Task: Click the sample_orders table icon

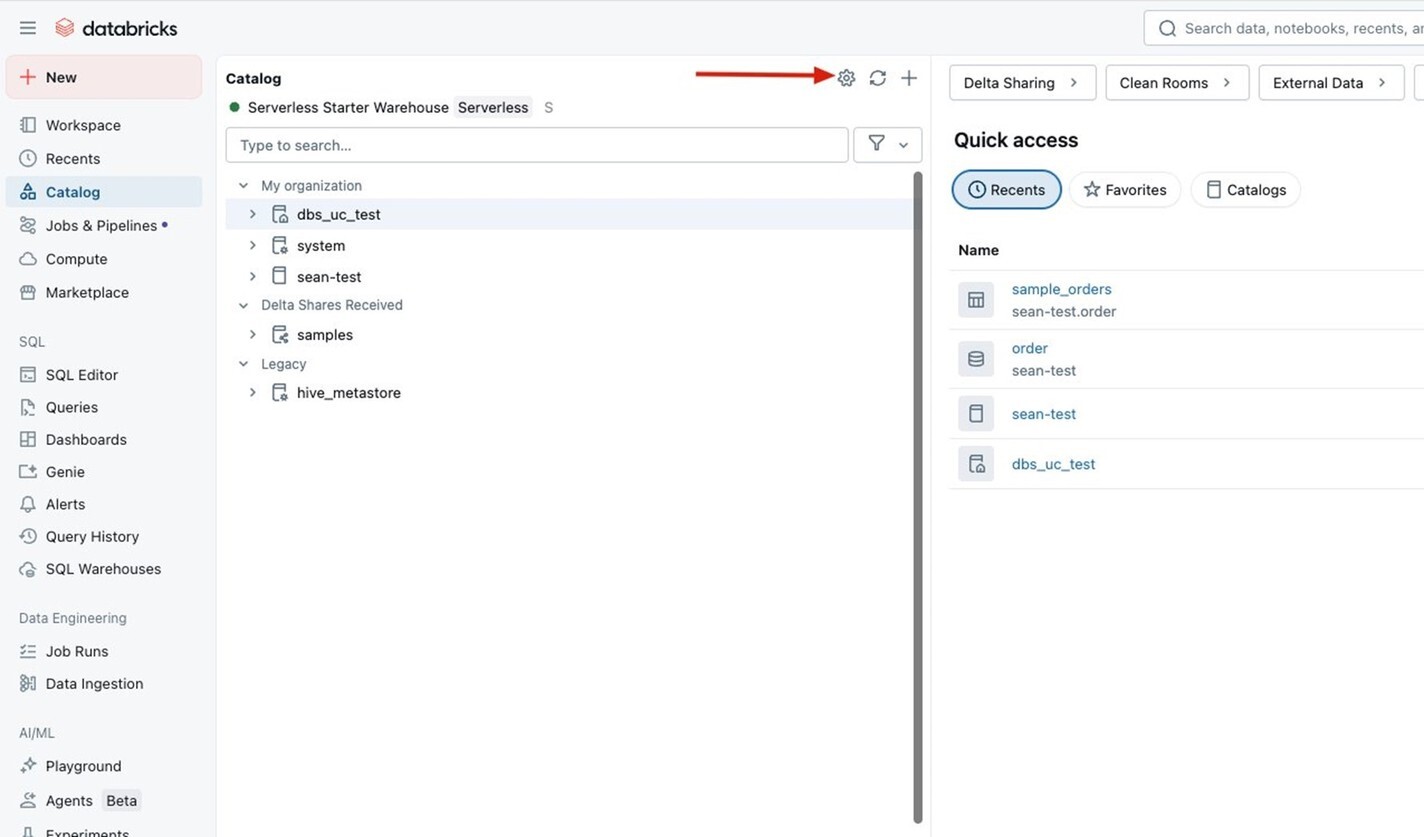Action: point(976,299)
